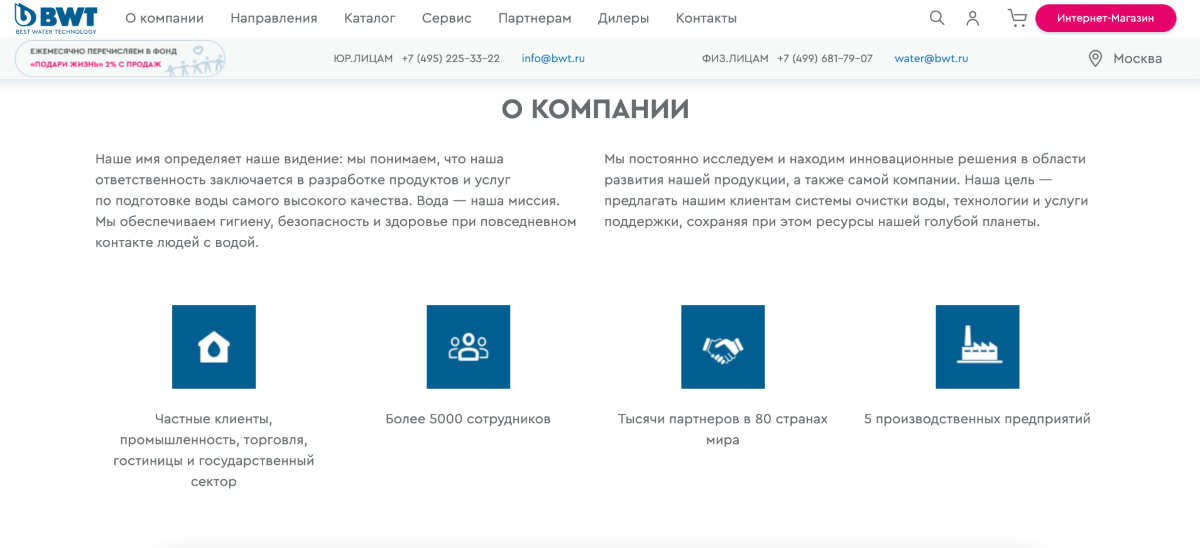
Task: Click the house with water drop icon
Action: (x=214, y=347)
